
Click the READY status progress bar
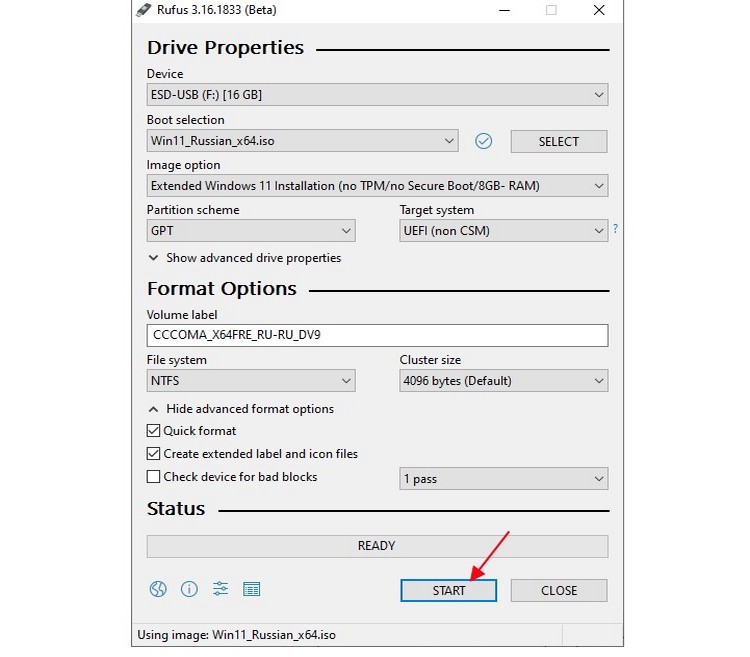pos(377,546)
